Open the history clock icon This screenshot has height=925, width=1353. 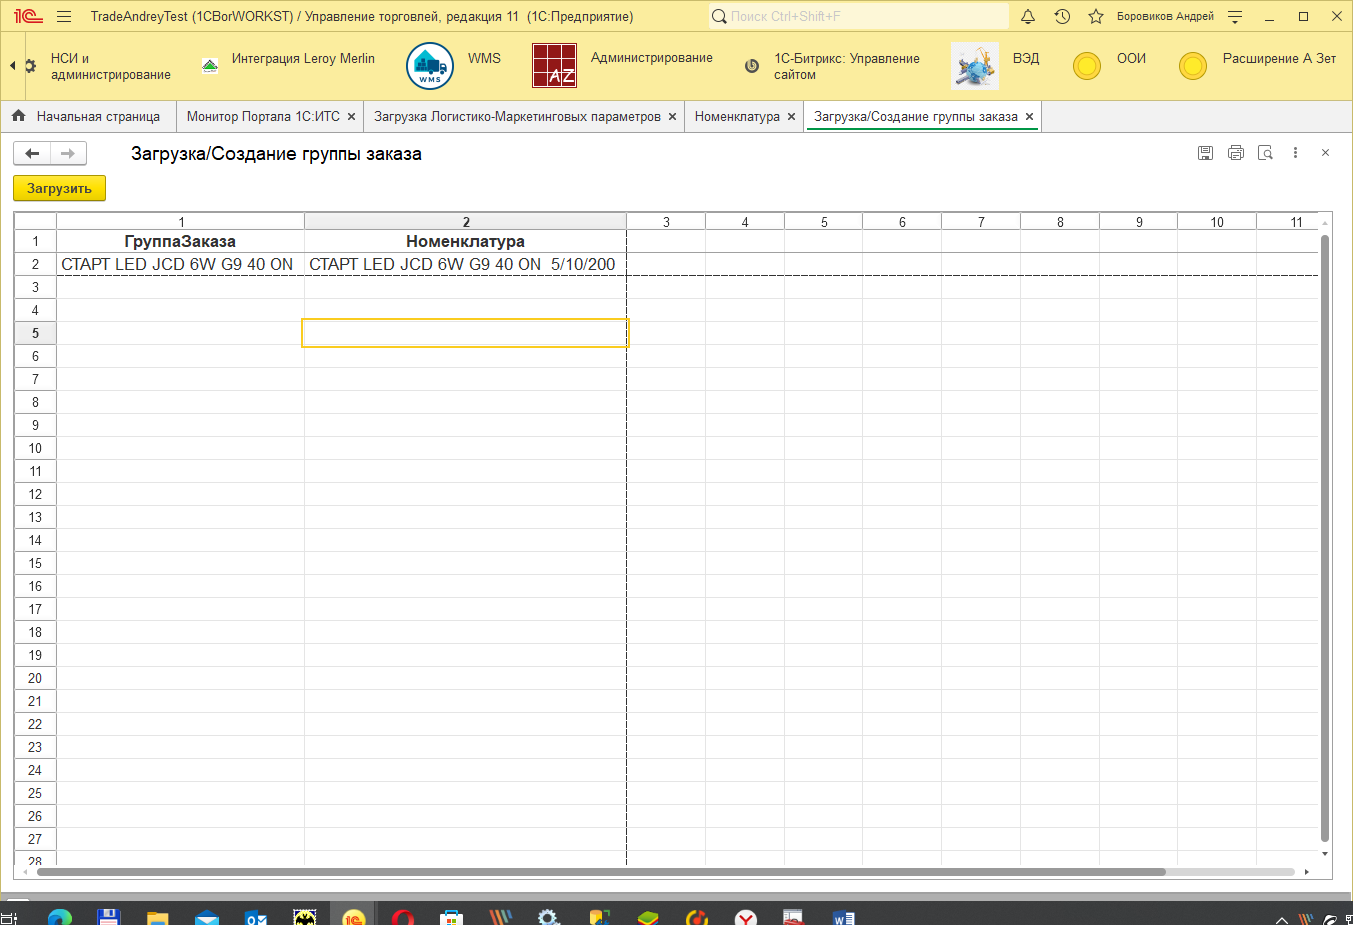click(1062, 17)
